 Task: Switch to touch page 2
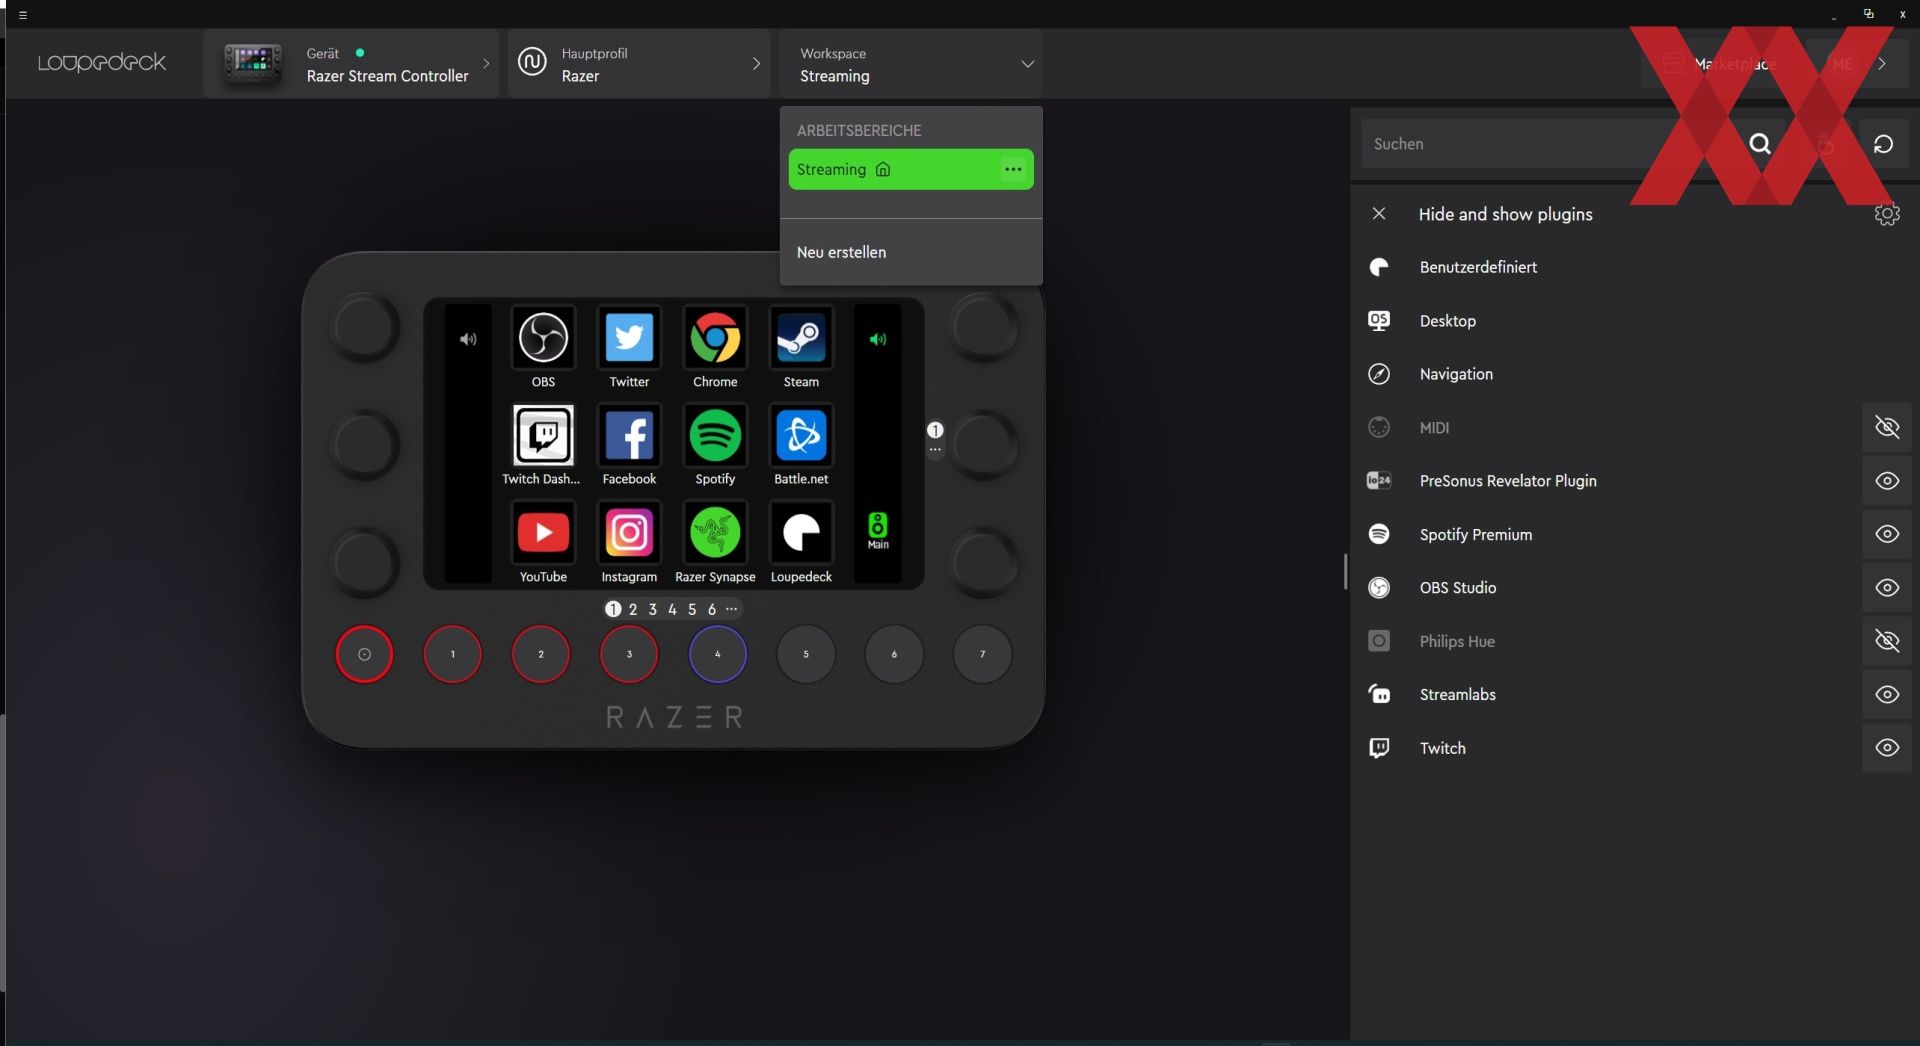coord(633,609)
